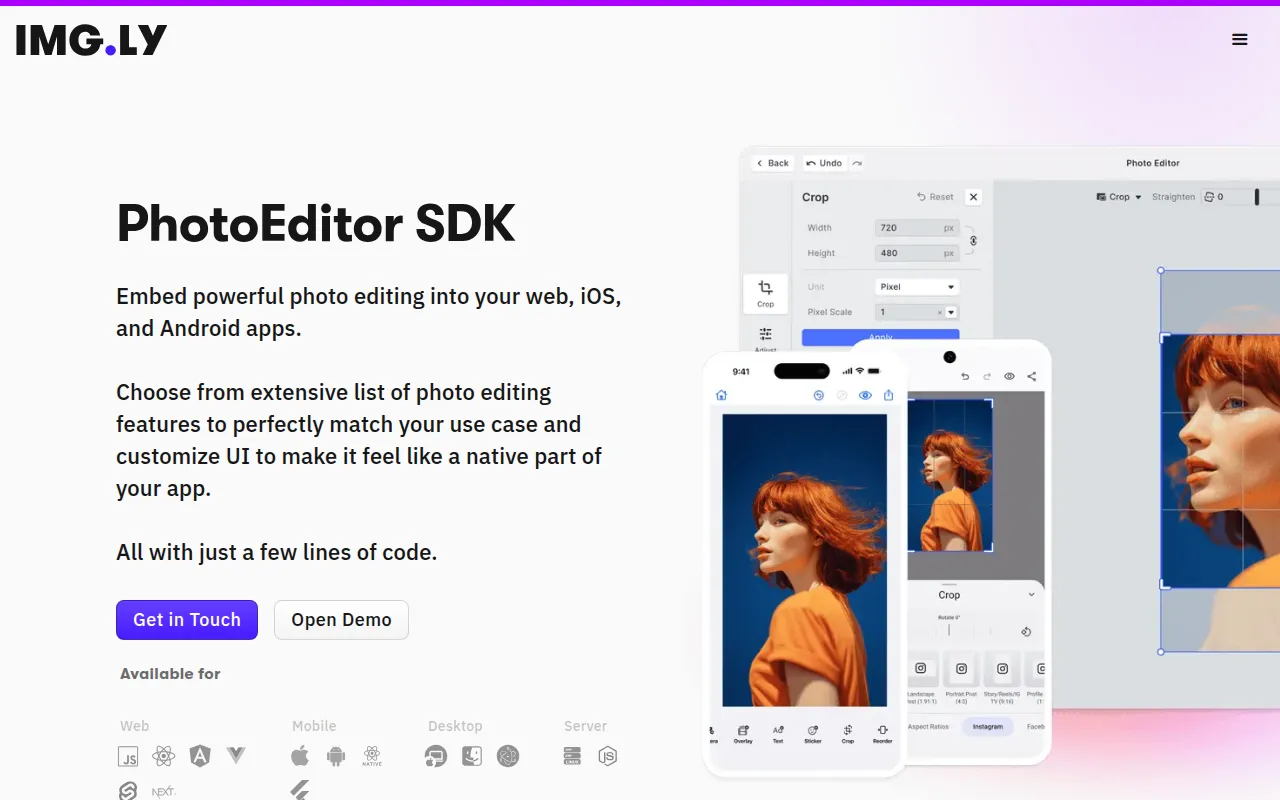Tap Reorder tool on iPhone preview
The width and height of the screenshot is (1280, 800).
[882, 734]
